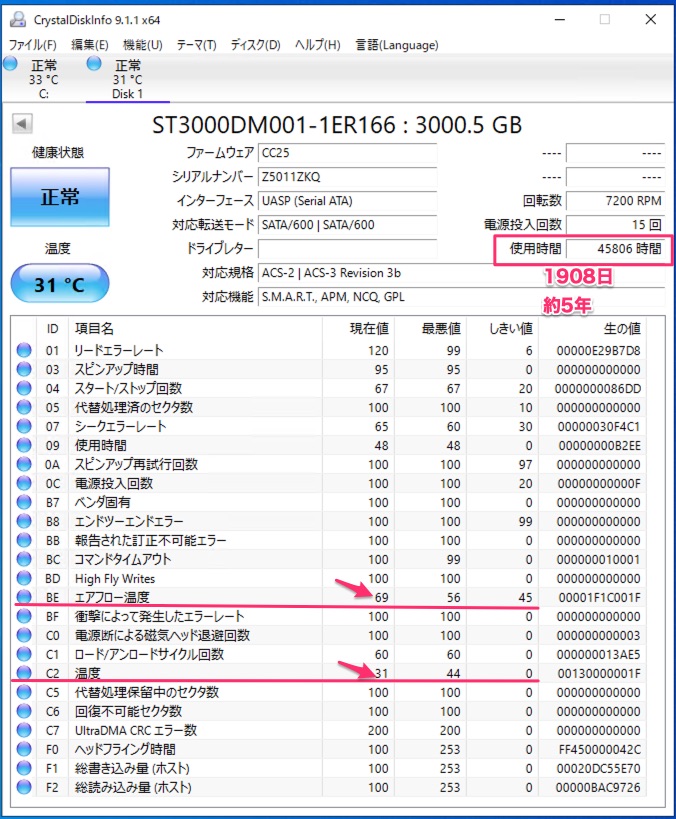Click the status orb for ID C6 回復不可能セクタ数

pos(24,711)
